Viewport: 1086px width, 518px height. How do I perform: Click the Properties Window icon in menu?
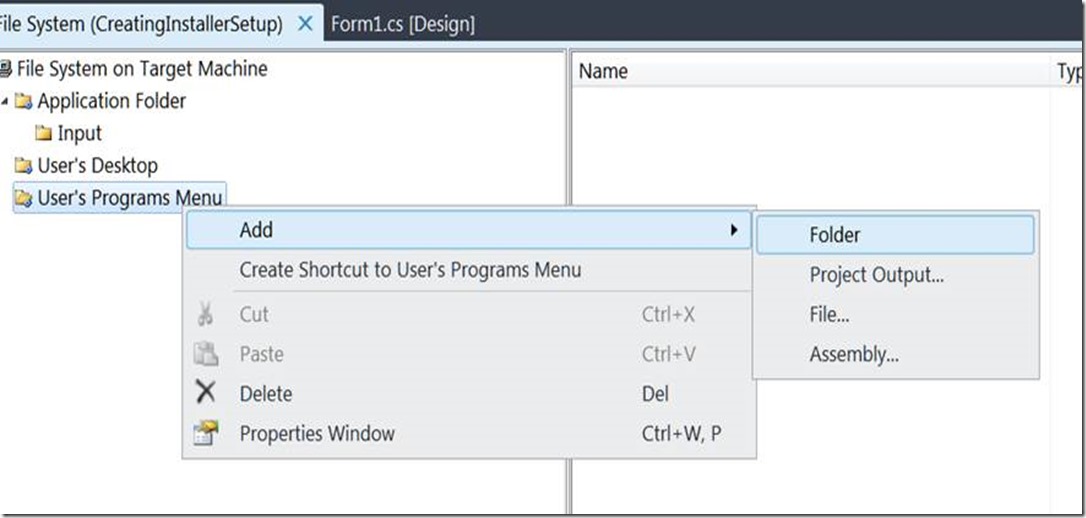206,434
